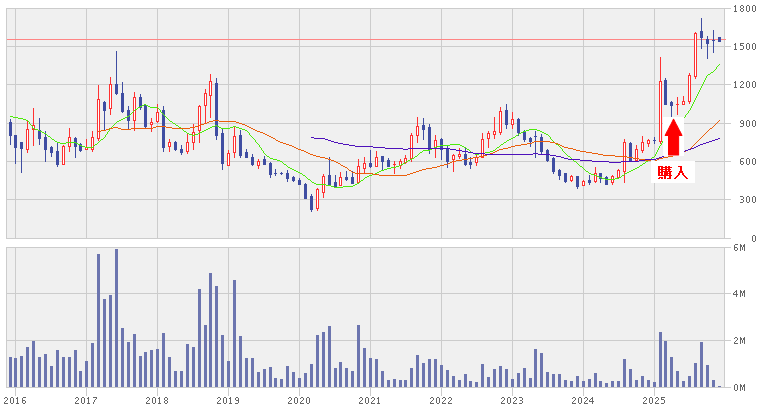Click the red upward buy arrow
This screenshot has height=409, width=760.
click(673, 138)
